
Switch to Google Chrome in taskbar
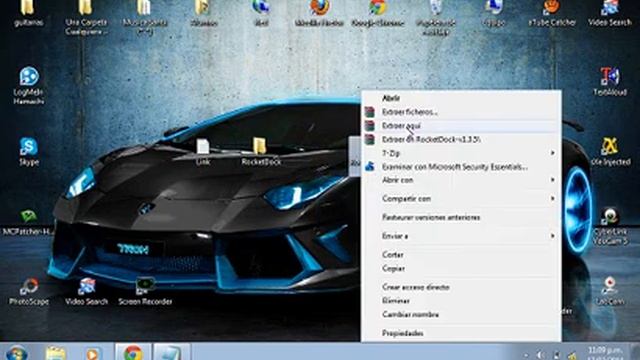133,352
